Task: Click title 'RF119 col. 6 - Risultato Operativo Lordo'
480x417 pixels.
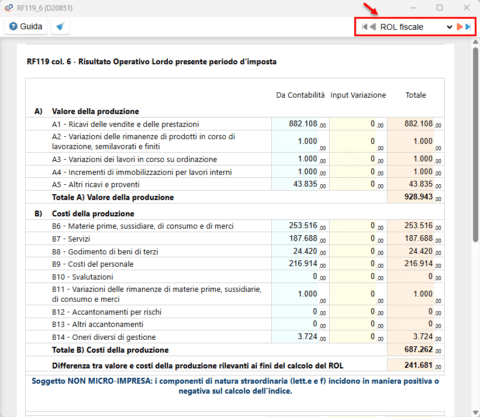Action: coord(152,62)
